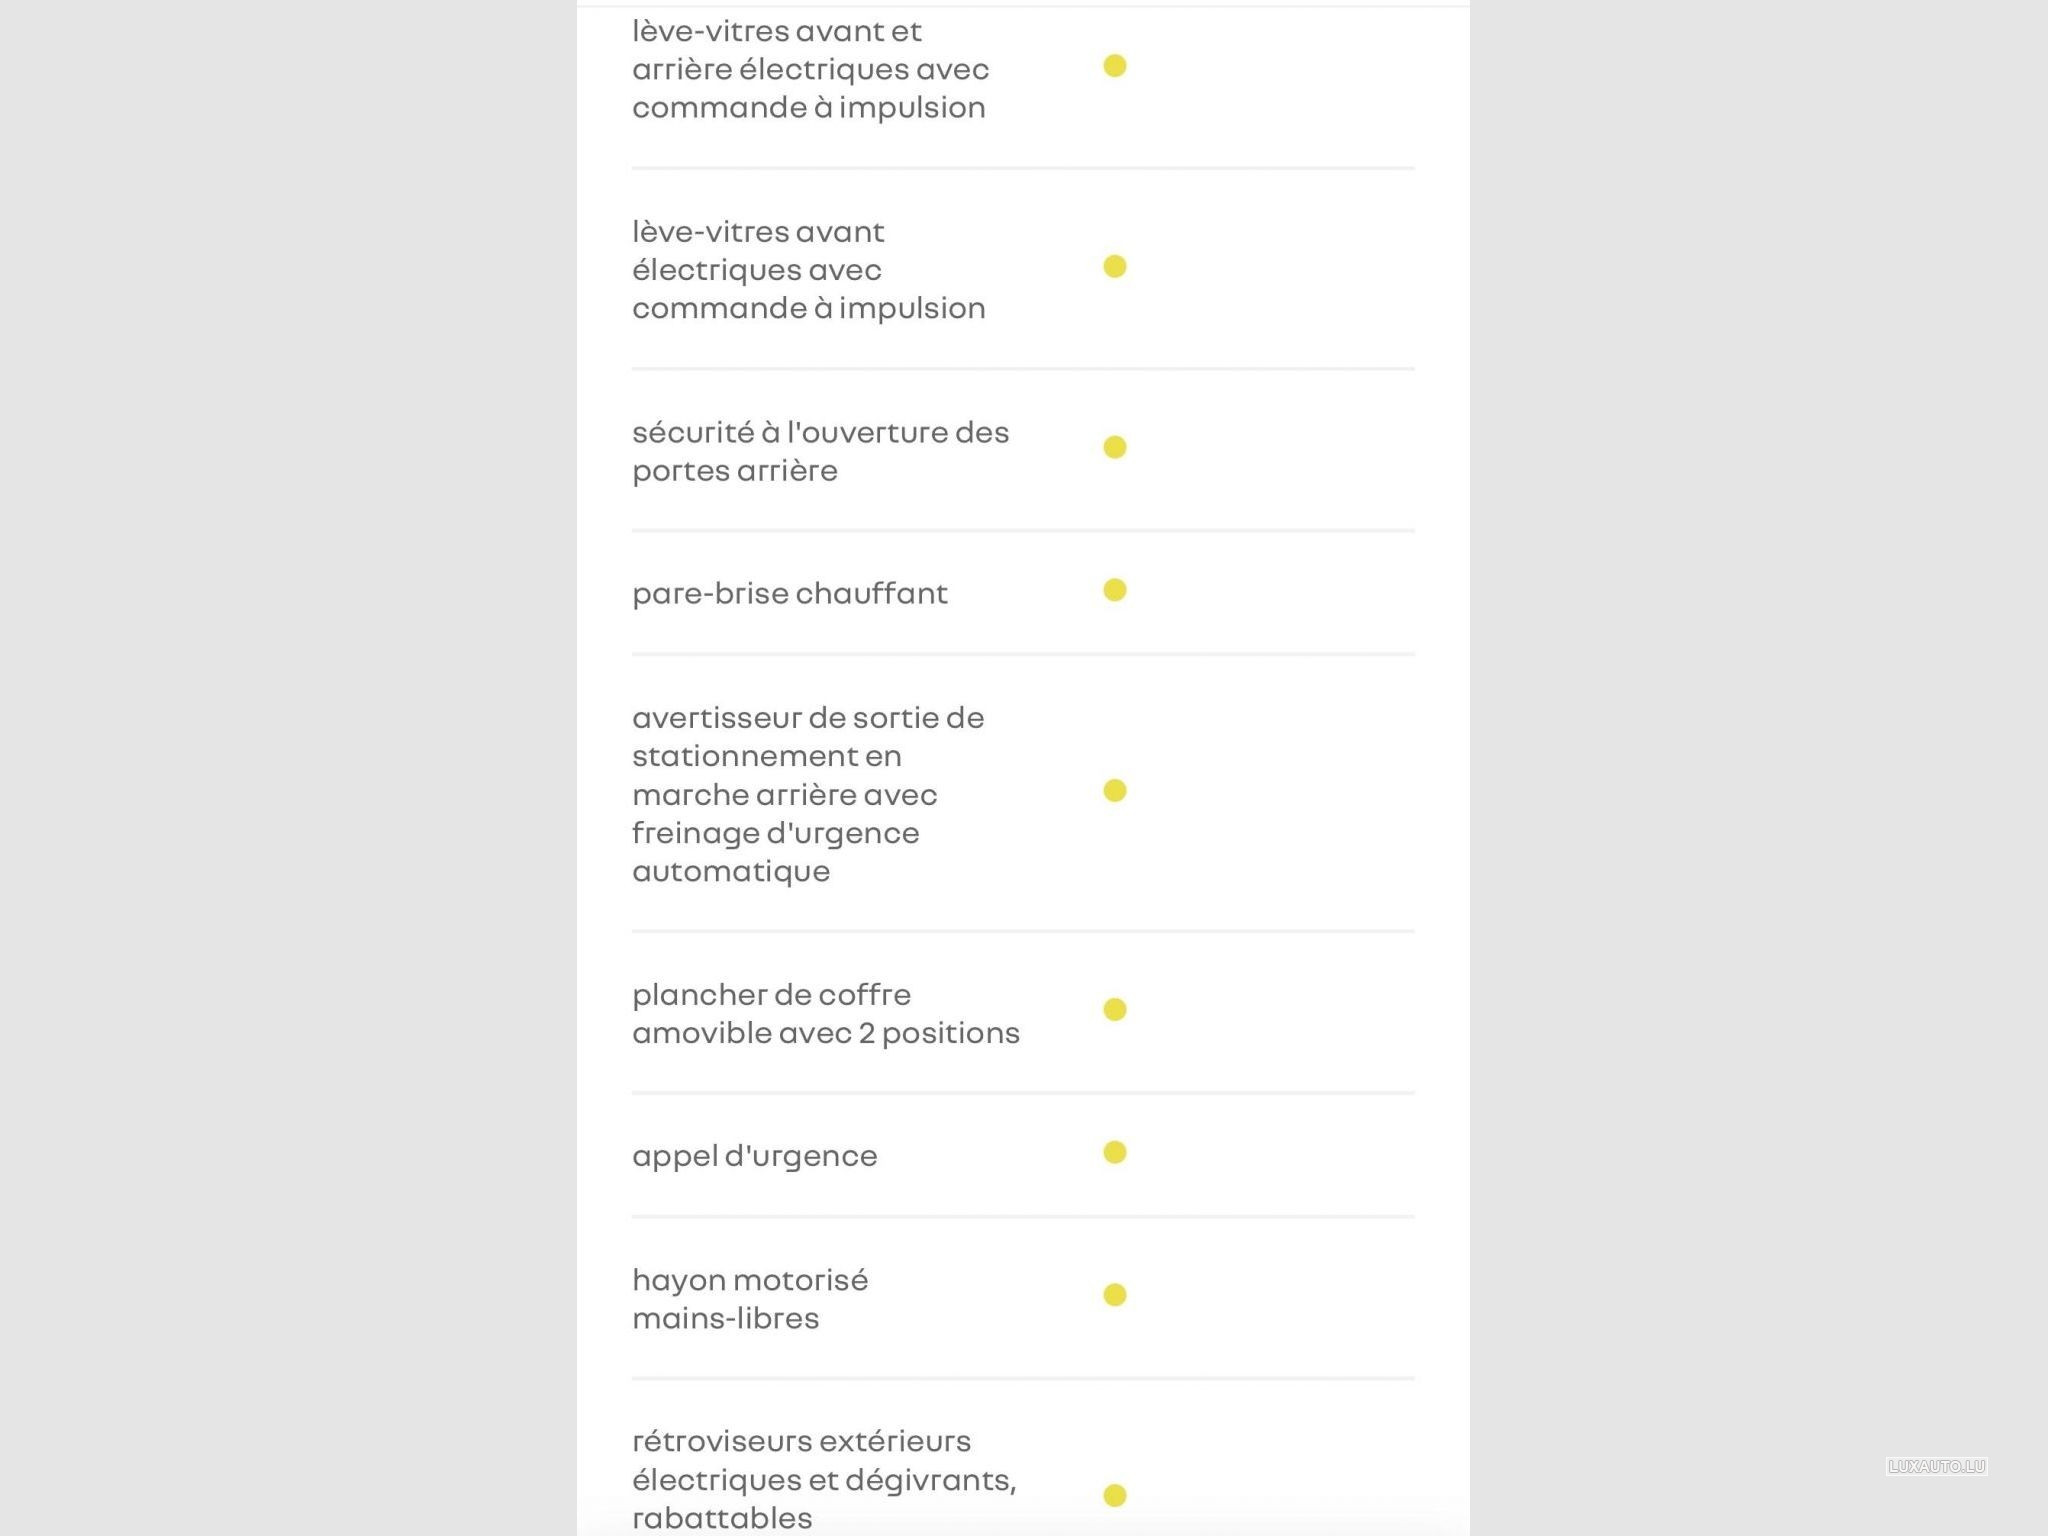Click yellow dot for rétroviseurs extérieurs électriques row
The width and height of the screenshot is (2048, 1536).
pyautogui.click(x=1114, y=1495)
